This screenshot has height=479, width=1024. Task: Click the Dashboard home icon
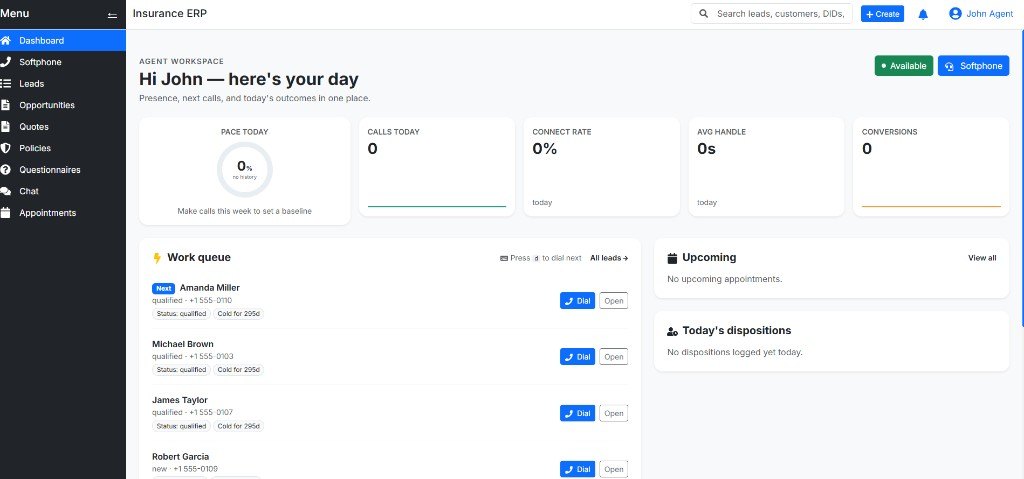(5, 41)
